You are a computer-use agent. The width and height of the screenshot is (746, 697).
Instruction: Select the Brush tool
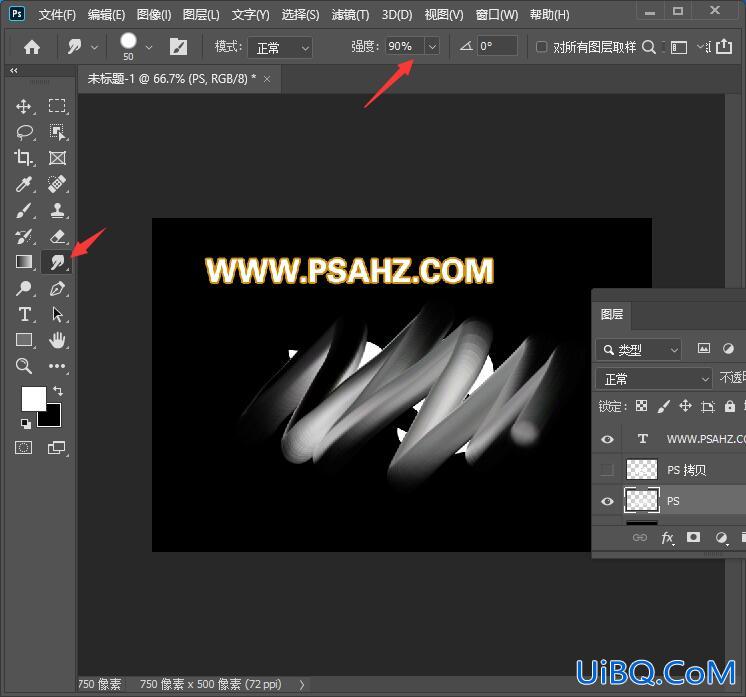(x=24, y=210)
